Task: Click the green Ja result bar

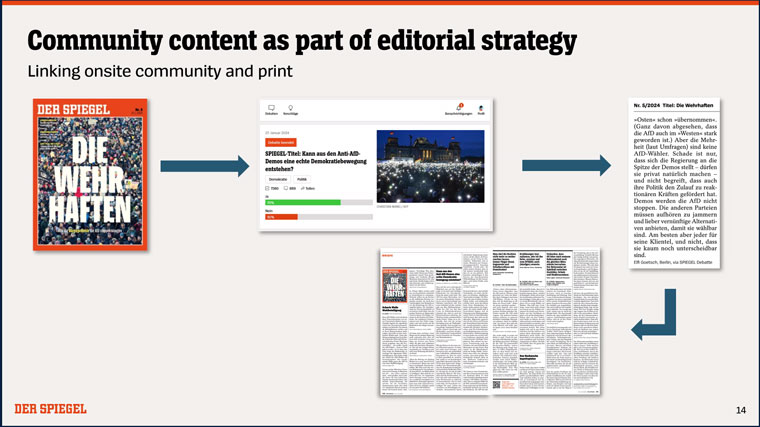Action: pos(303,202)
